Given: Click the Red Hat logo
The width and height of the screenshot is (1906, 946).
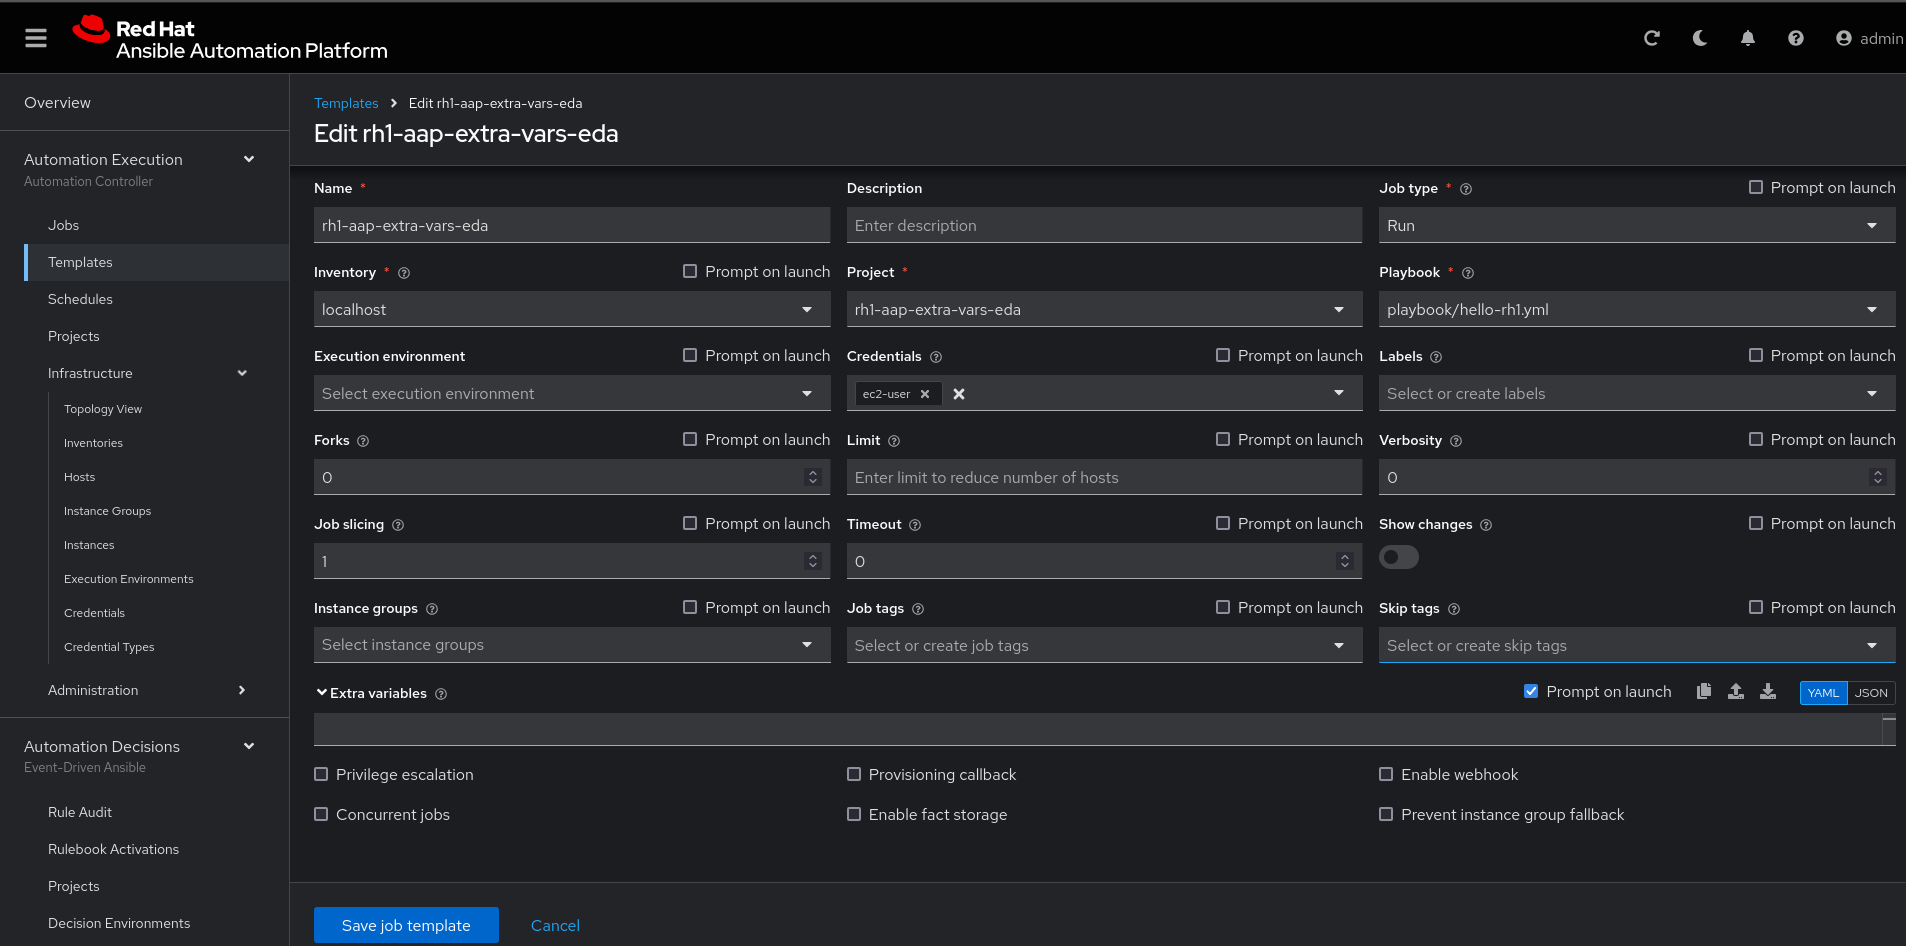Looking at the screenshot, I should point(230,38).
